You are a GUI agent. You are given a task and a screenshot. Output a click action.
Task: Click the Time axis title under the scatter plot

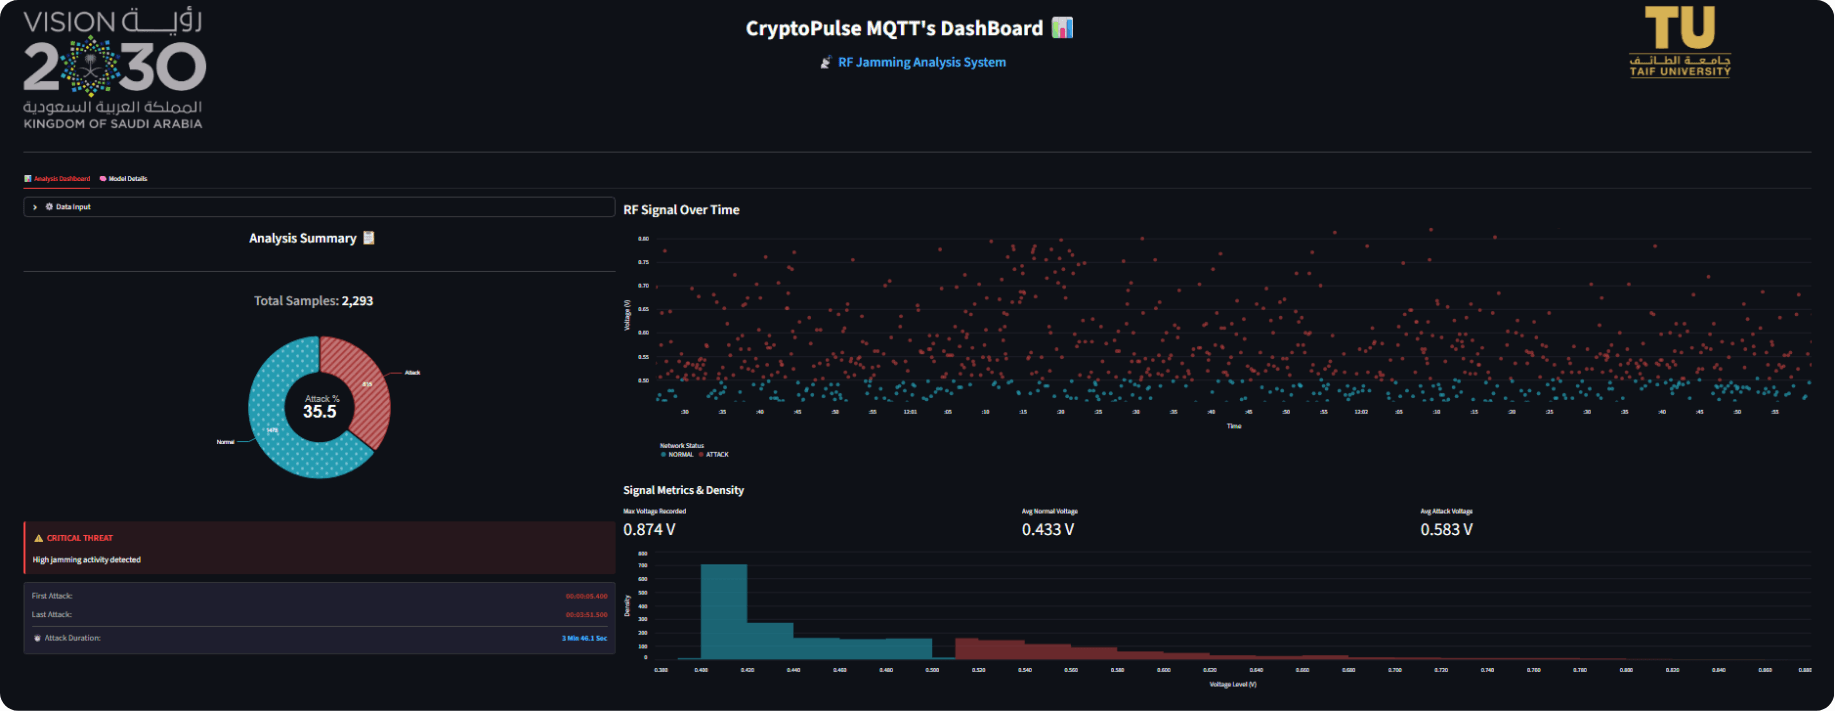click(1234, 426)
